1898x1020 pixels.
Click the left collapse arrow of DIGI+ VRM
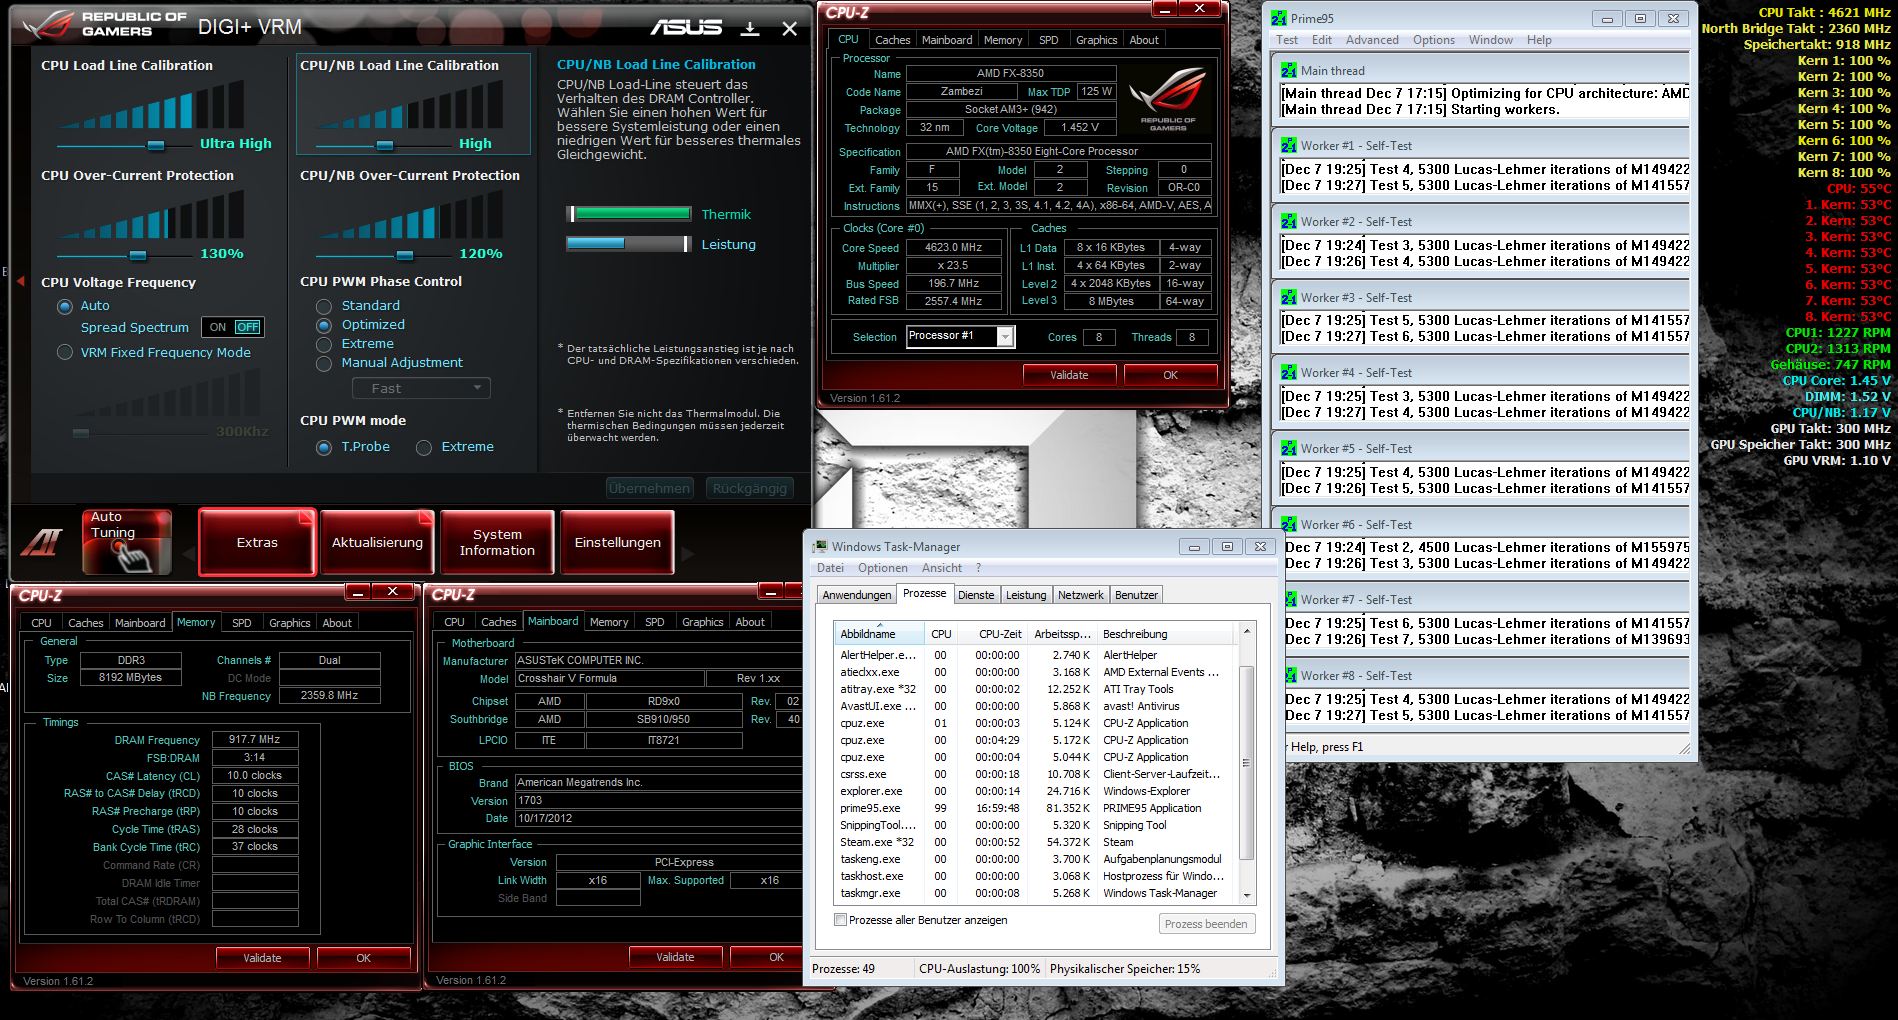20,282
